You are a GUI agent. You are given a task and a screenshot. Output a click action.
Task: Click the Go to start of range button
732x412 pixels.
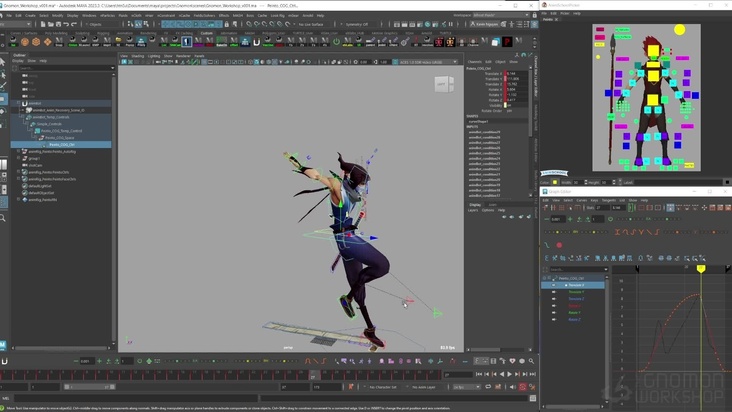tap(479, 374)
